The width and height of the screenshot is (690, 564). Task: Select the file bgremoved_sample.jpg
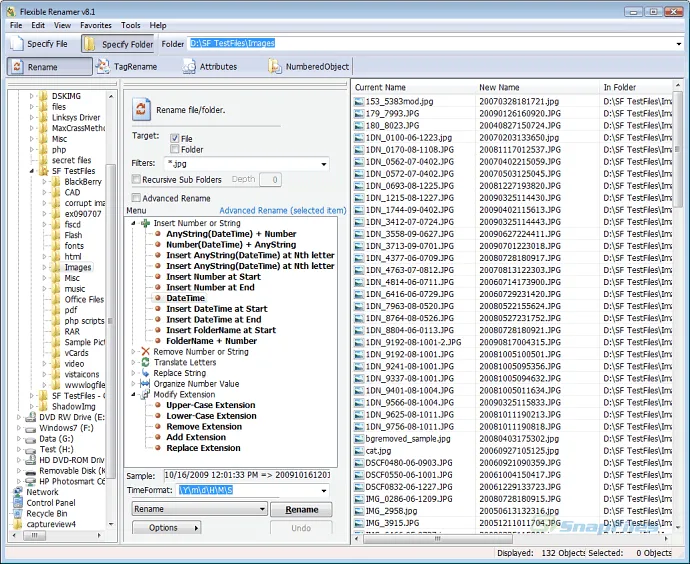pyautogui.click(x=408, y=439)
